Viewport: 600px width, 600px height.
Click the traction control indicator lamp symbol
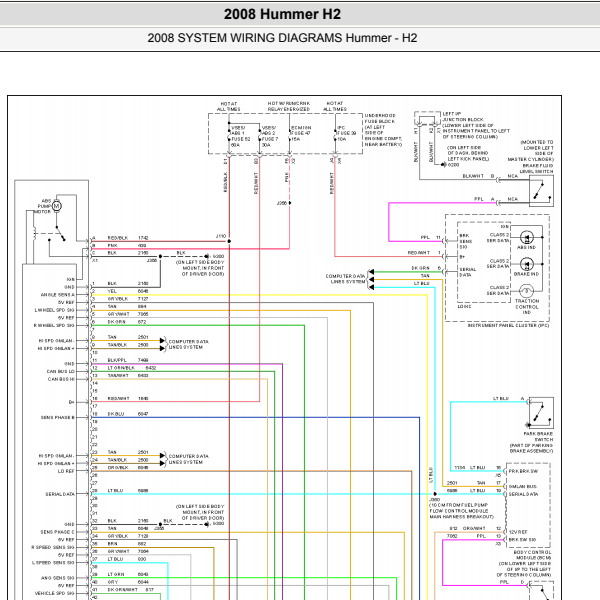527,291
